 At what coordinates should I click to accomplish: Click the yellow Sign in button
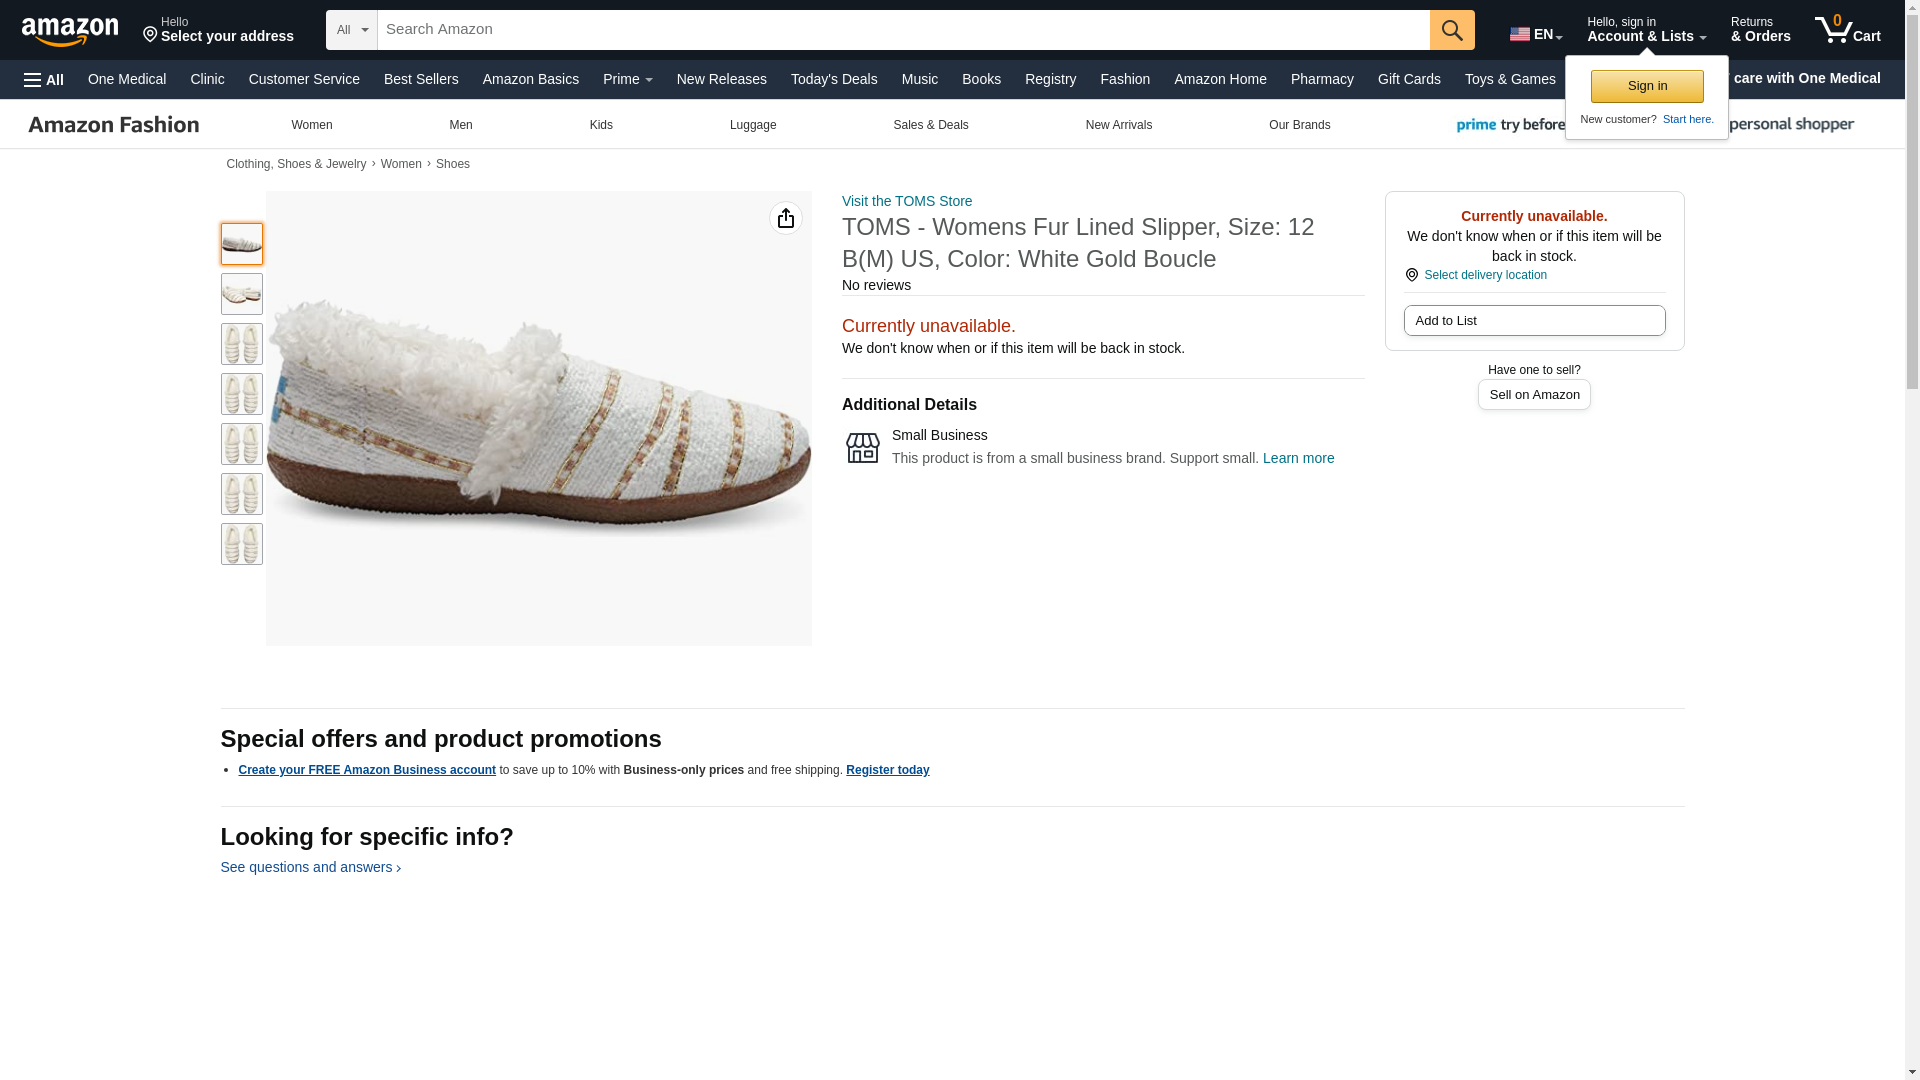[x=1646, y=86]
